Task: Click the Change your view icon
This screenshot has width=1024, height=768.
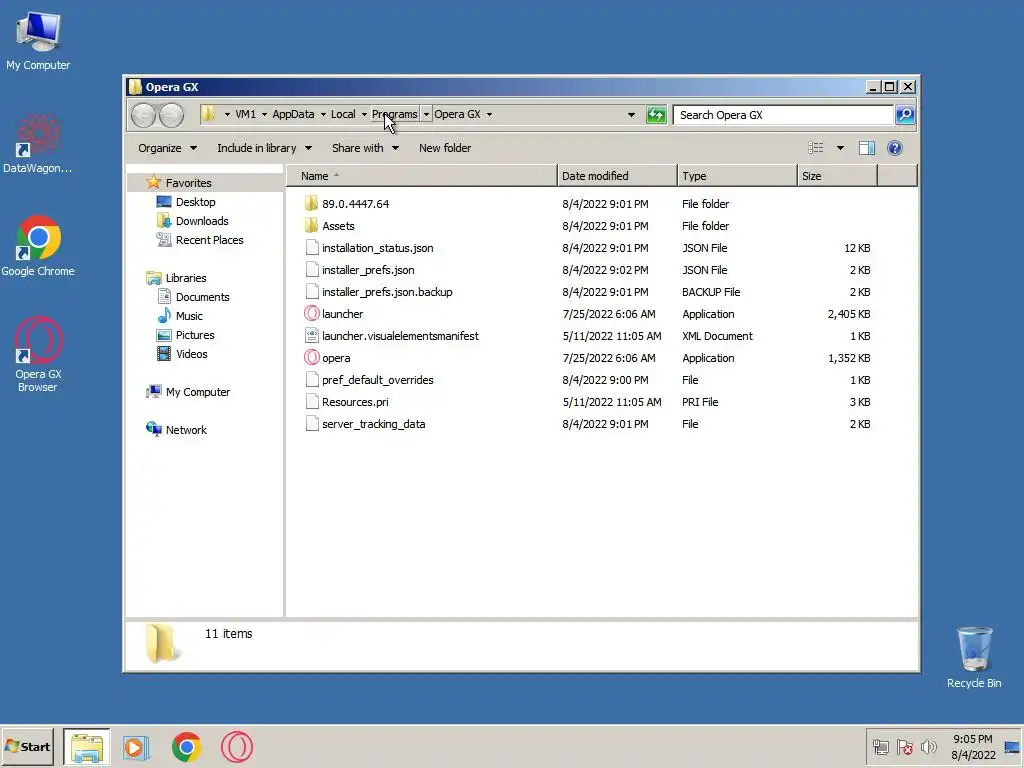Action: [816, 148]
